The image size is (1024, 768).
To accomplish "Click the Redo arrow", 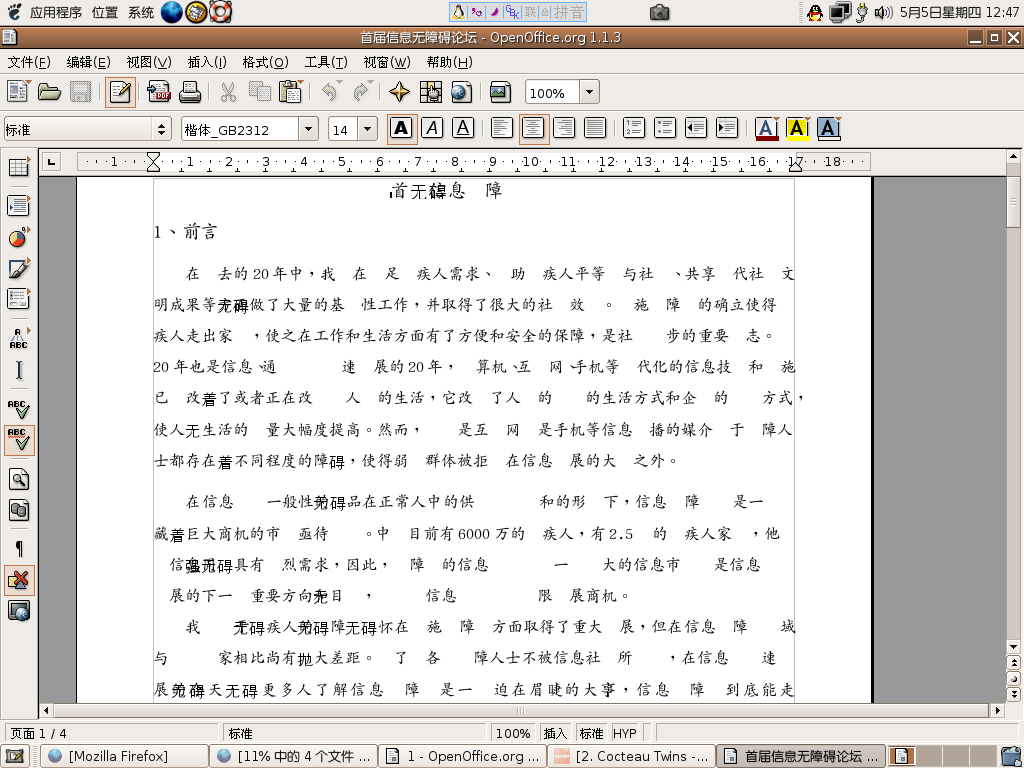I will click(362, 92).
